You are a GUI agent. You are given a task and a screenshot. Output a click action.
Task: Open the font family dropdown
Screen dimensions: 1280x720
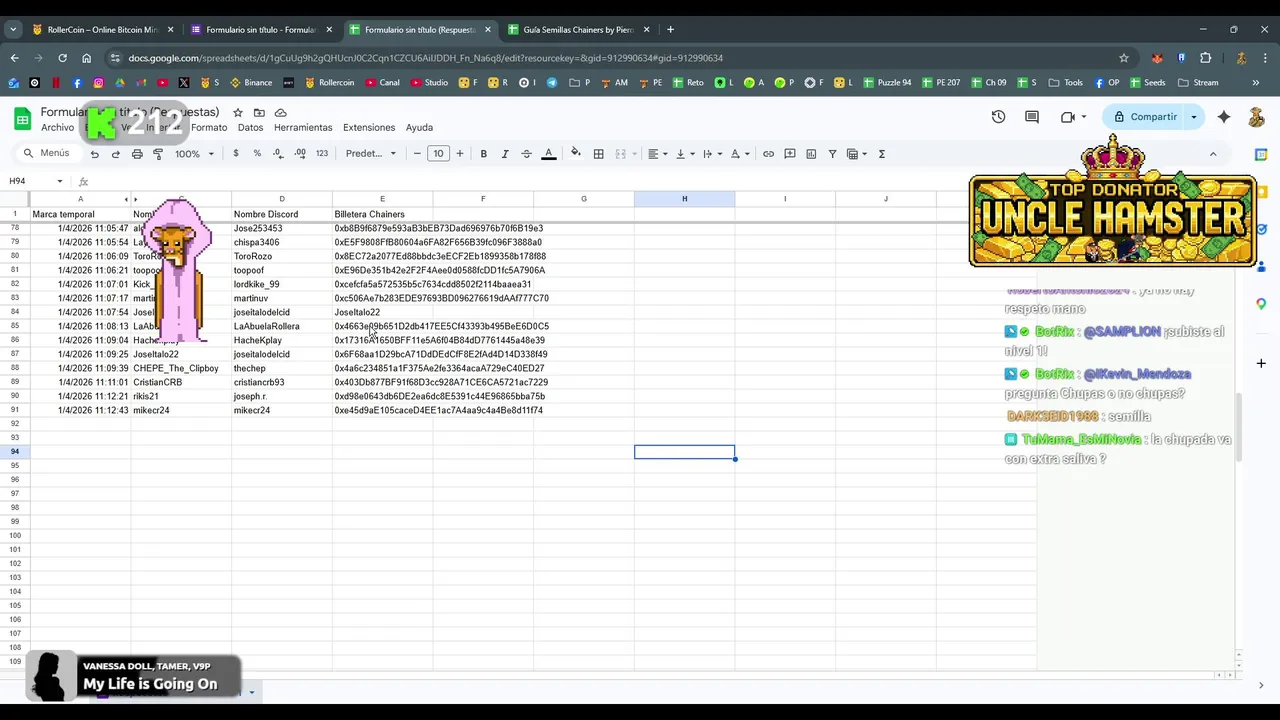(x=371, y=154)
